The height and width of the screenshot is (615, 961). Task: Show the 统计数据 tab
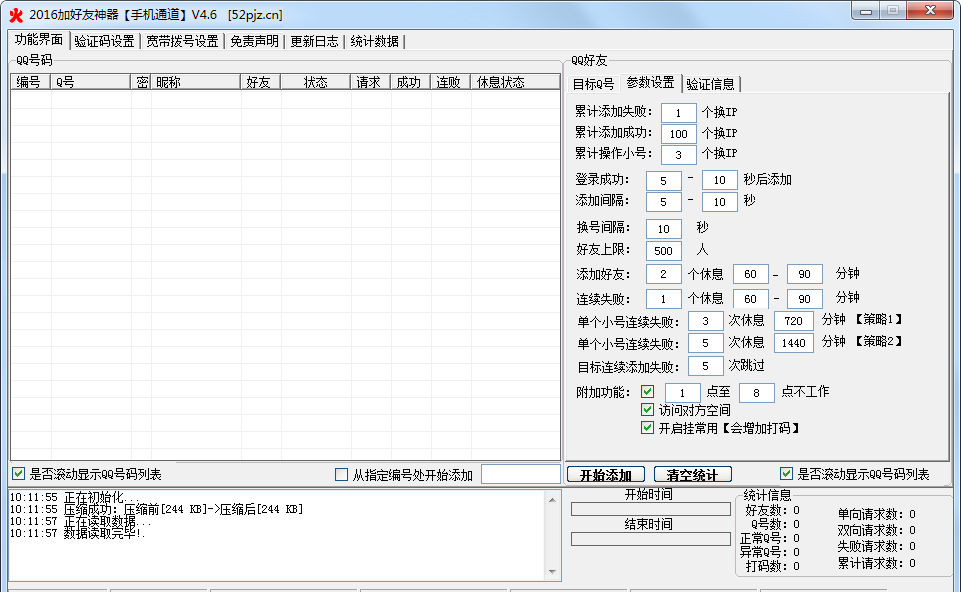point(374,41)
